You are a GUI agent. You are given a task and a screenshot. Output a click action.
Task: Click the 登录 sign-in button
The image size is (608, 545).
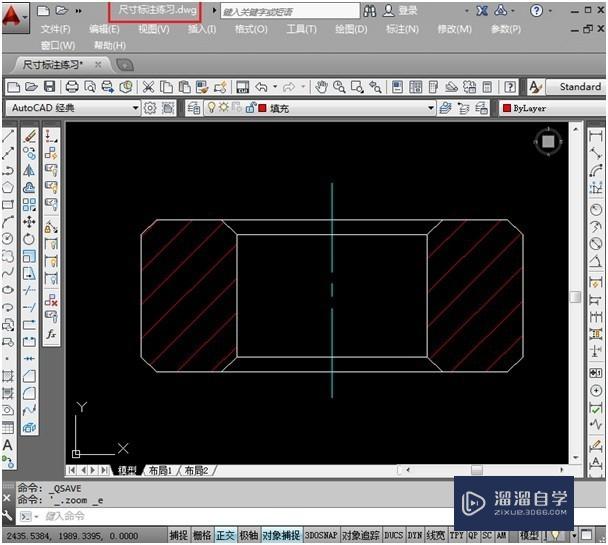click(401, 11)
